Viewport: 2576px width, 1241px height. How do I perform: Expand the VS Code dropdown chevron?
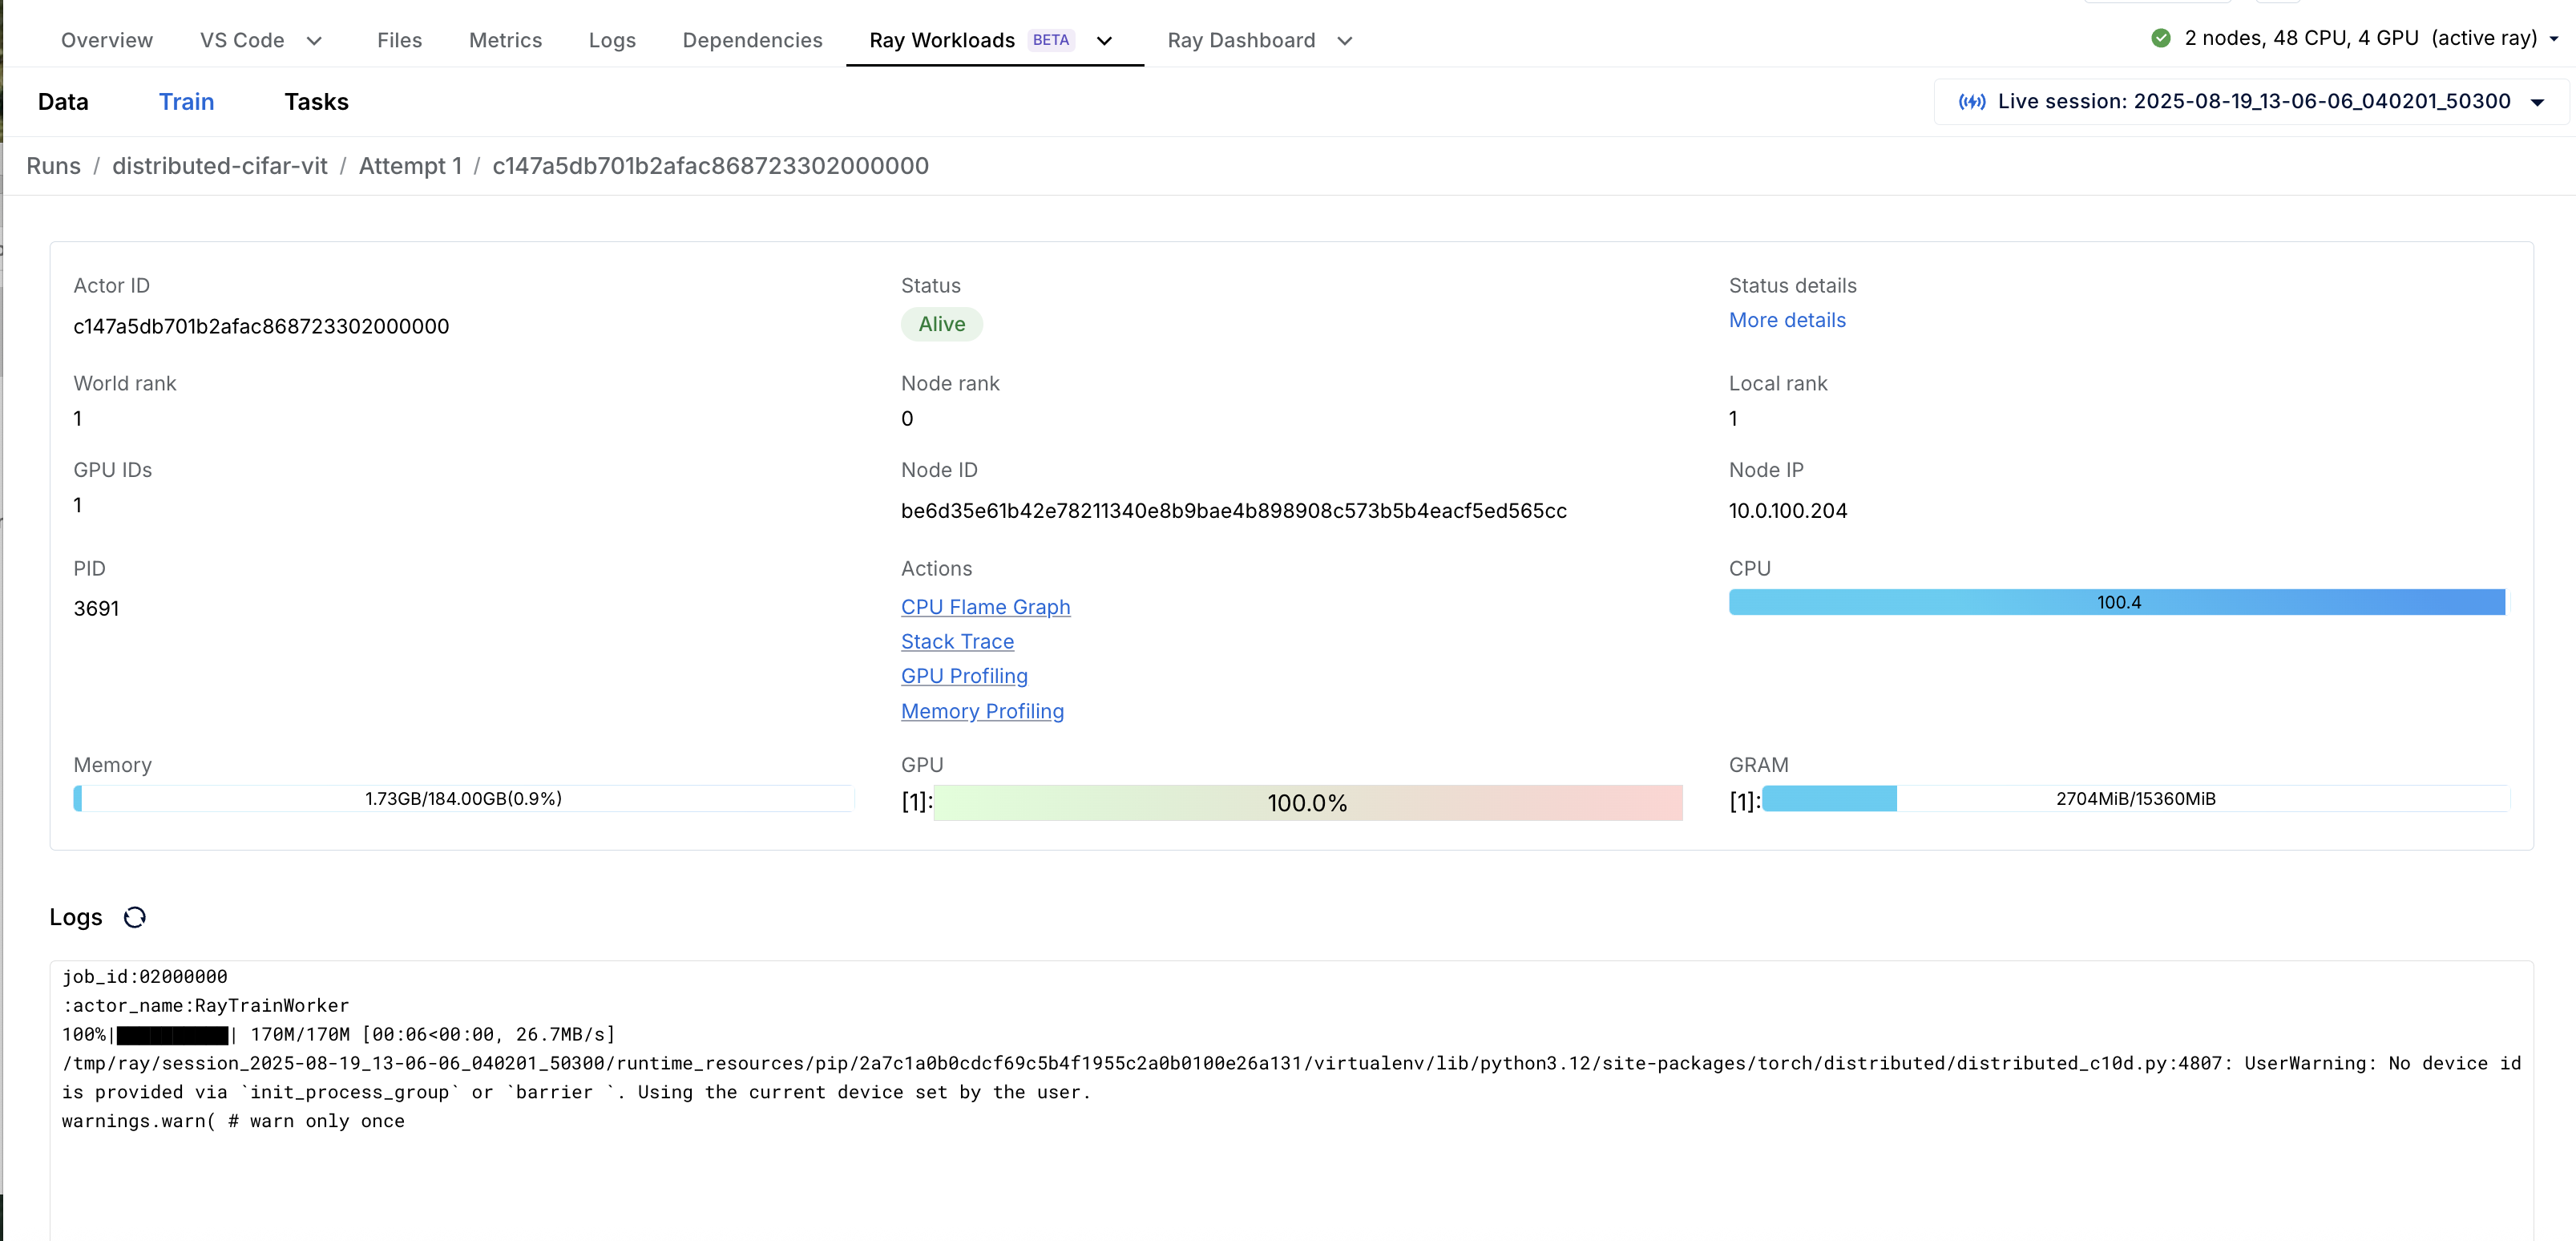314,41
